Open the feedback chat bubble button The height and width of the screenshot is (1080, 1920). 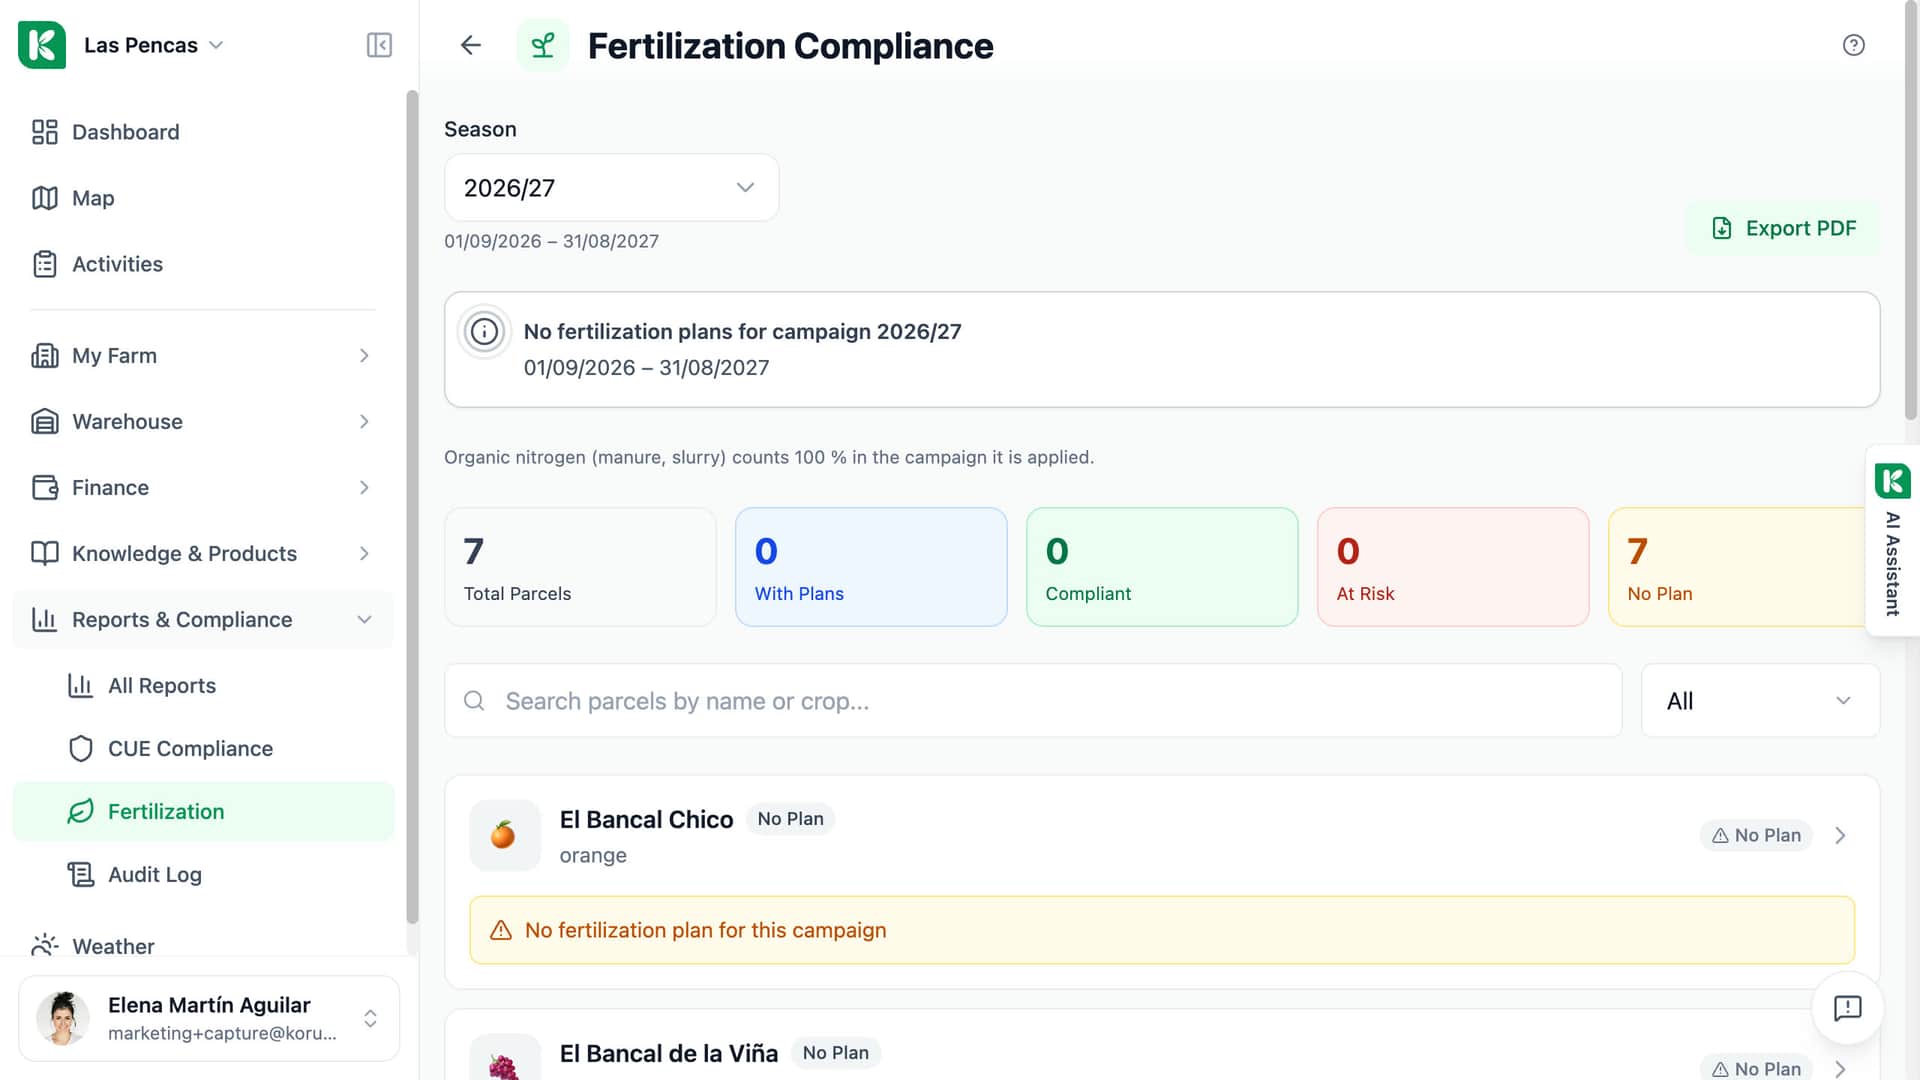click(1848, 1008)
